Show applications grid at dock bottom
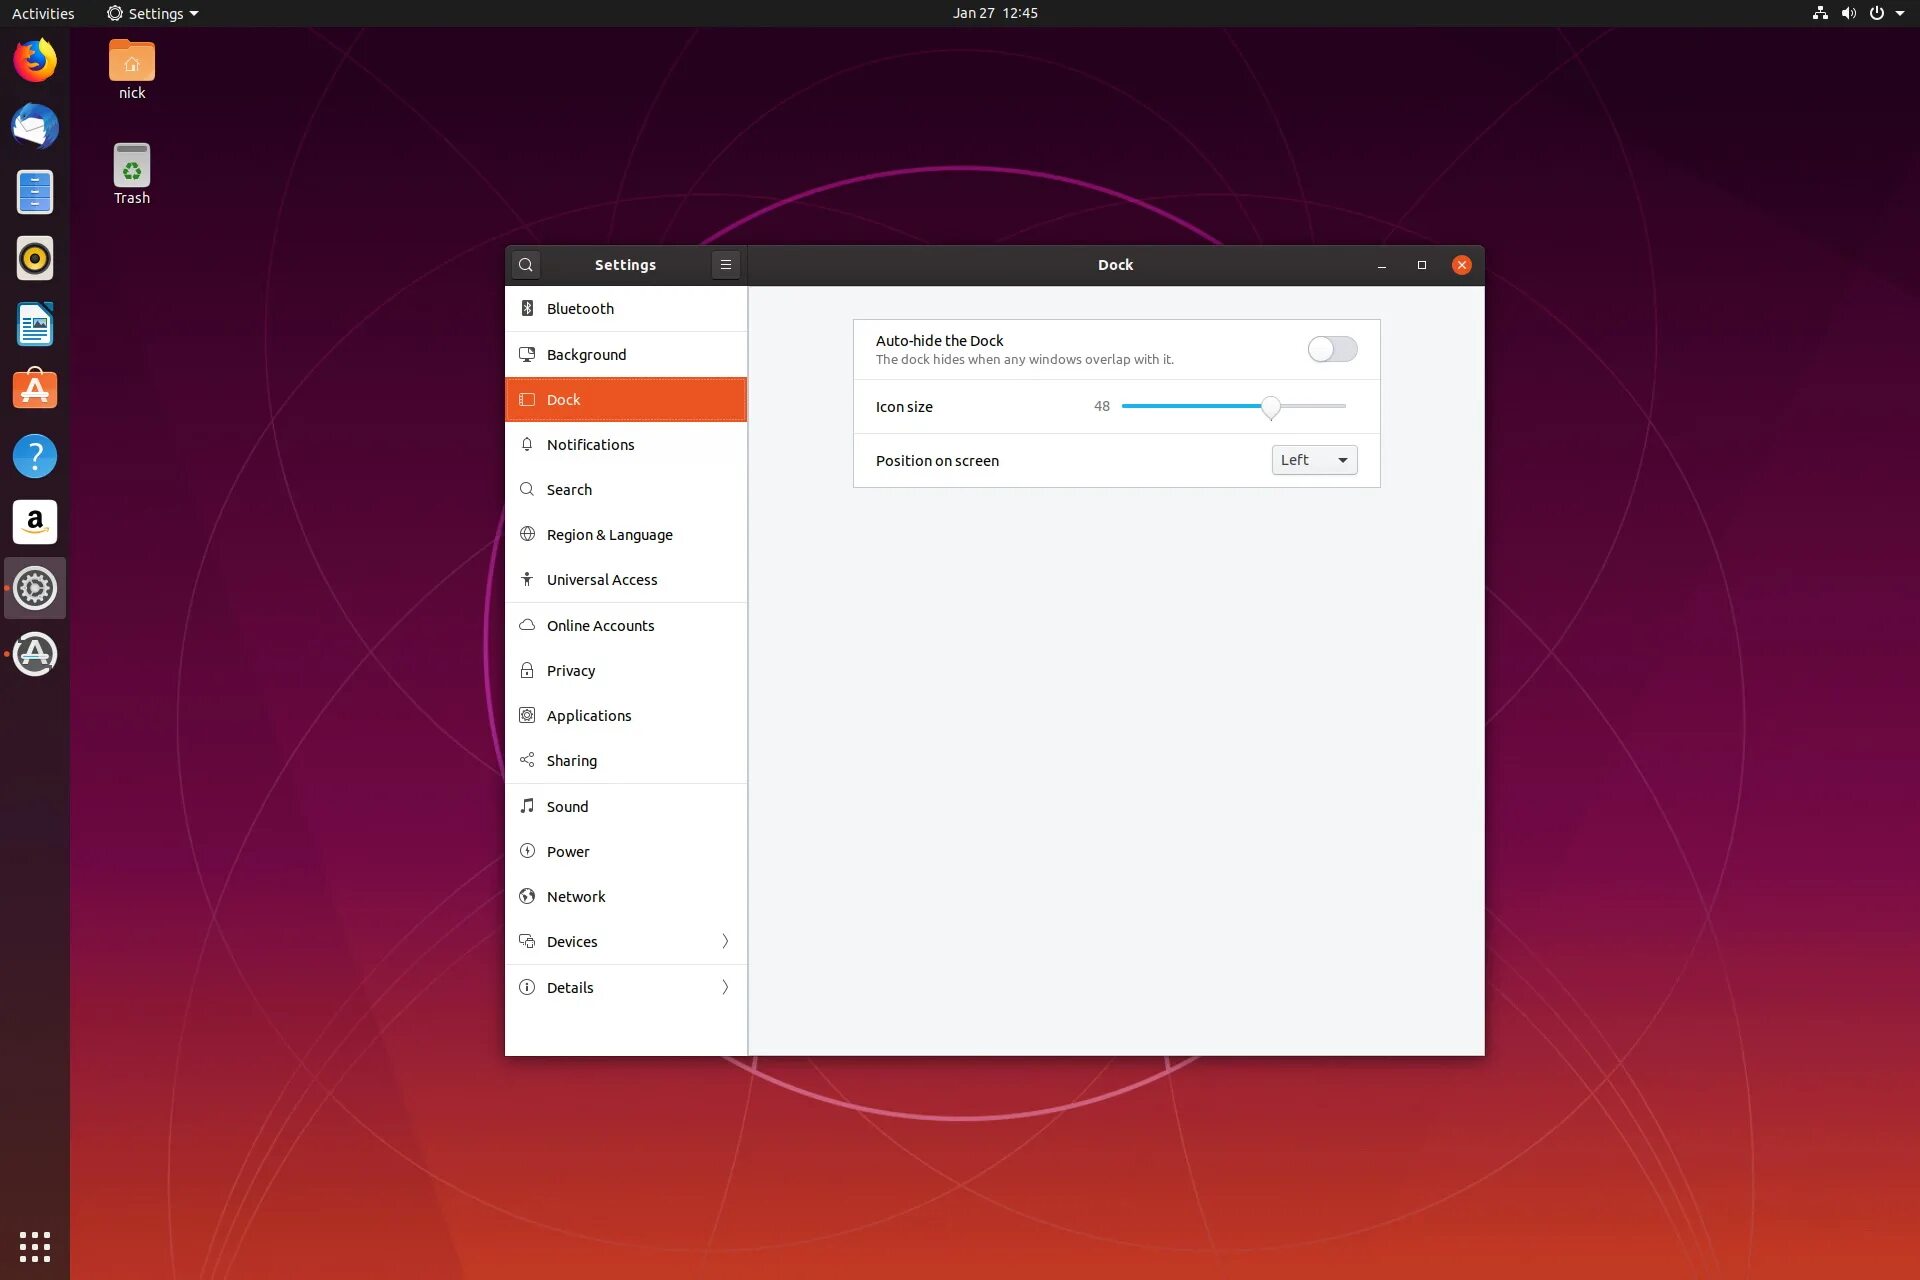Image resolution: width=1920 pixels, height=1280 pixels. point(35,1246)
